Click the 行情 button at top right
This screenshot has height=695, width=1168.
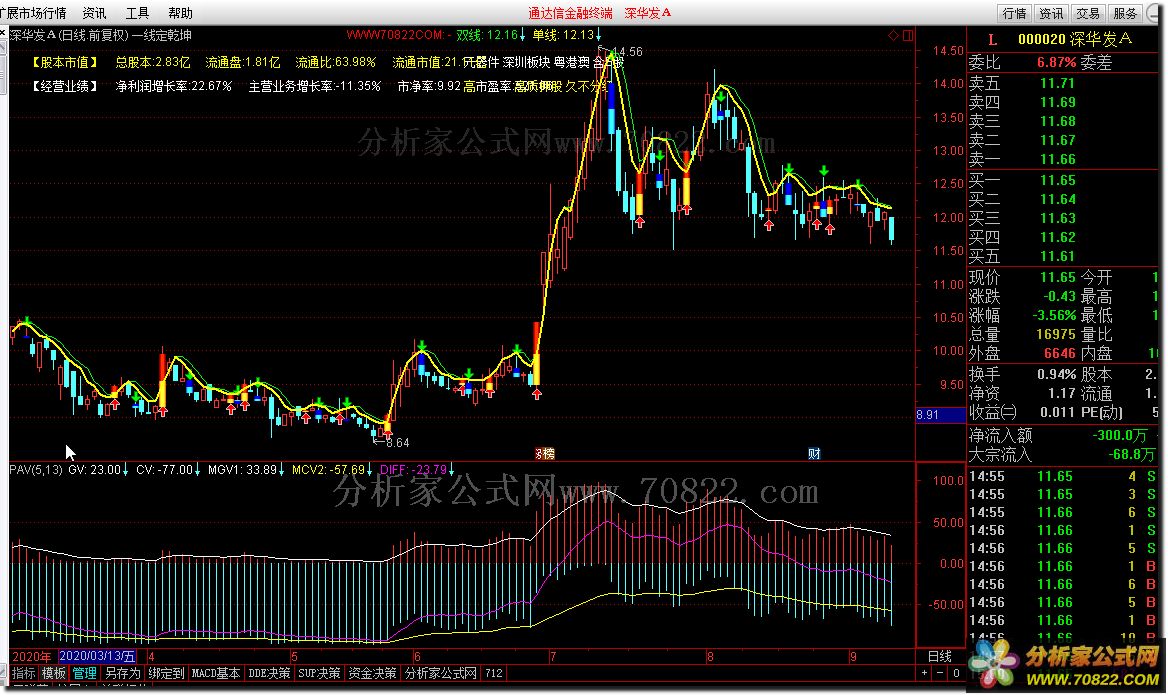(1015, 13)
